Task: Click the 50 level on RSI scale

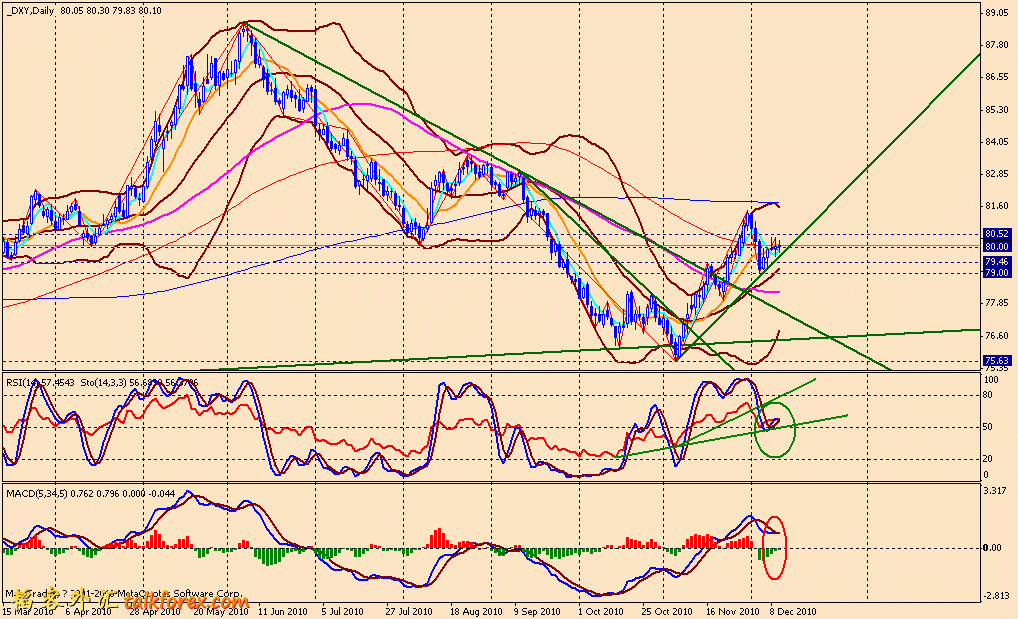Action: point(988,427)
